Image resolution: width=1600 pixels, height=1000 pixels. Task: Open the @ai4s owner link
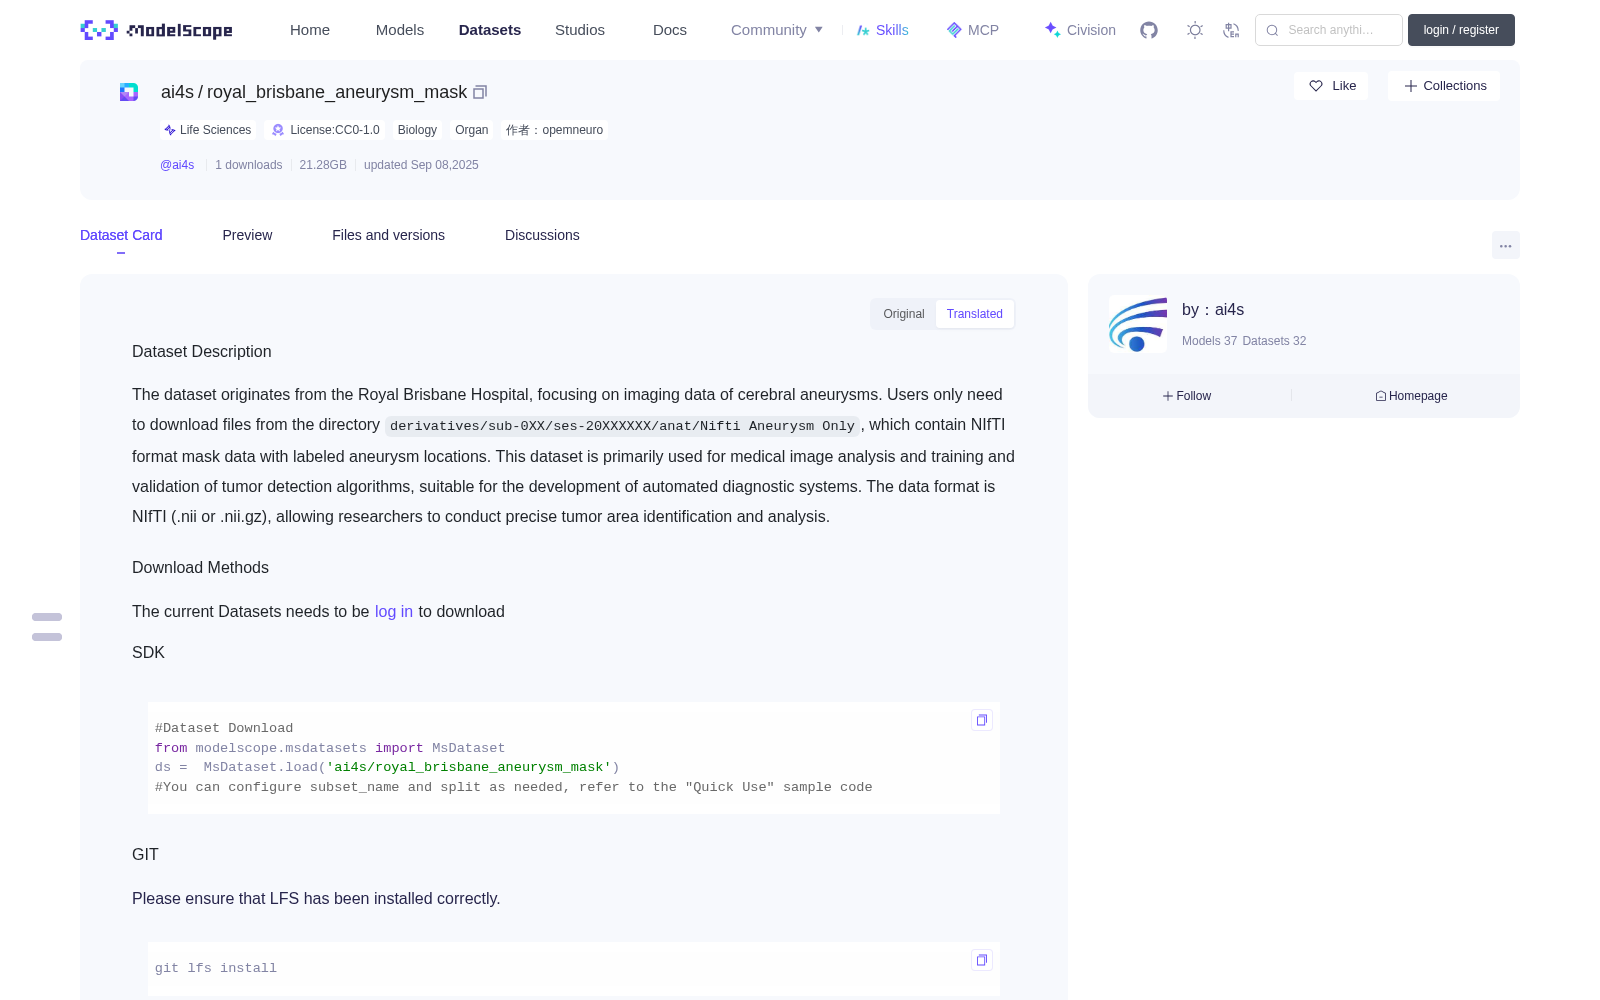tap(177, 165)
